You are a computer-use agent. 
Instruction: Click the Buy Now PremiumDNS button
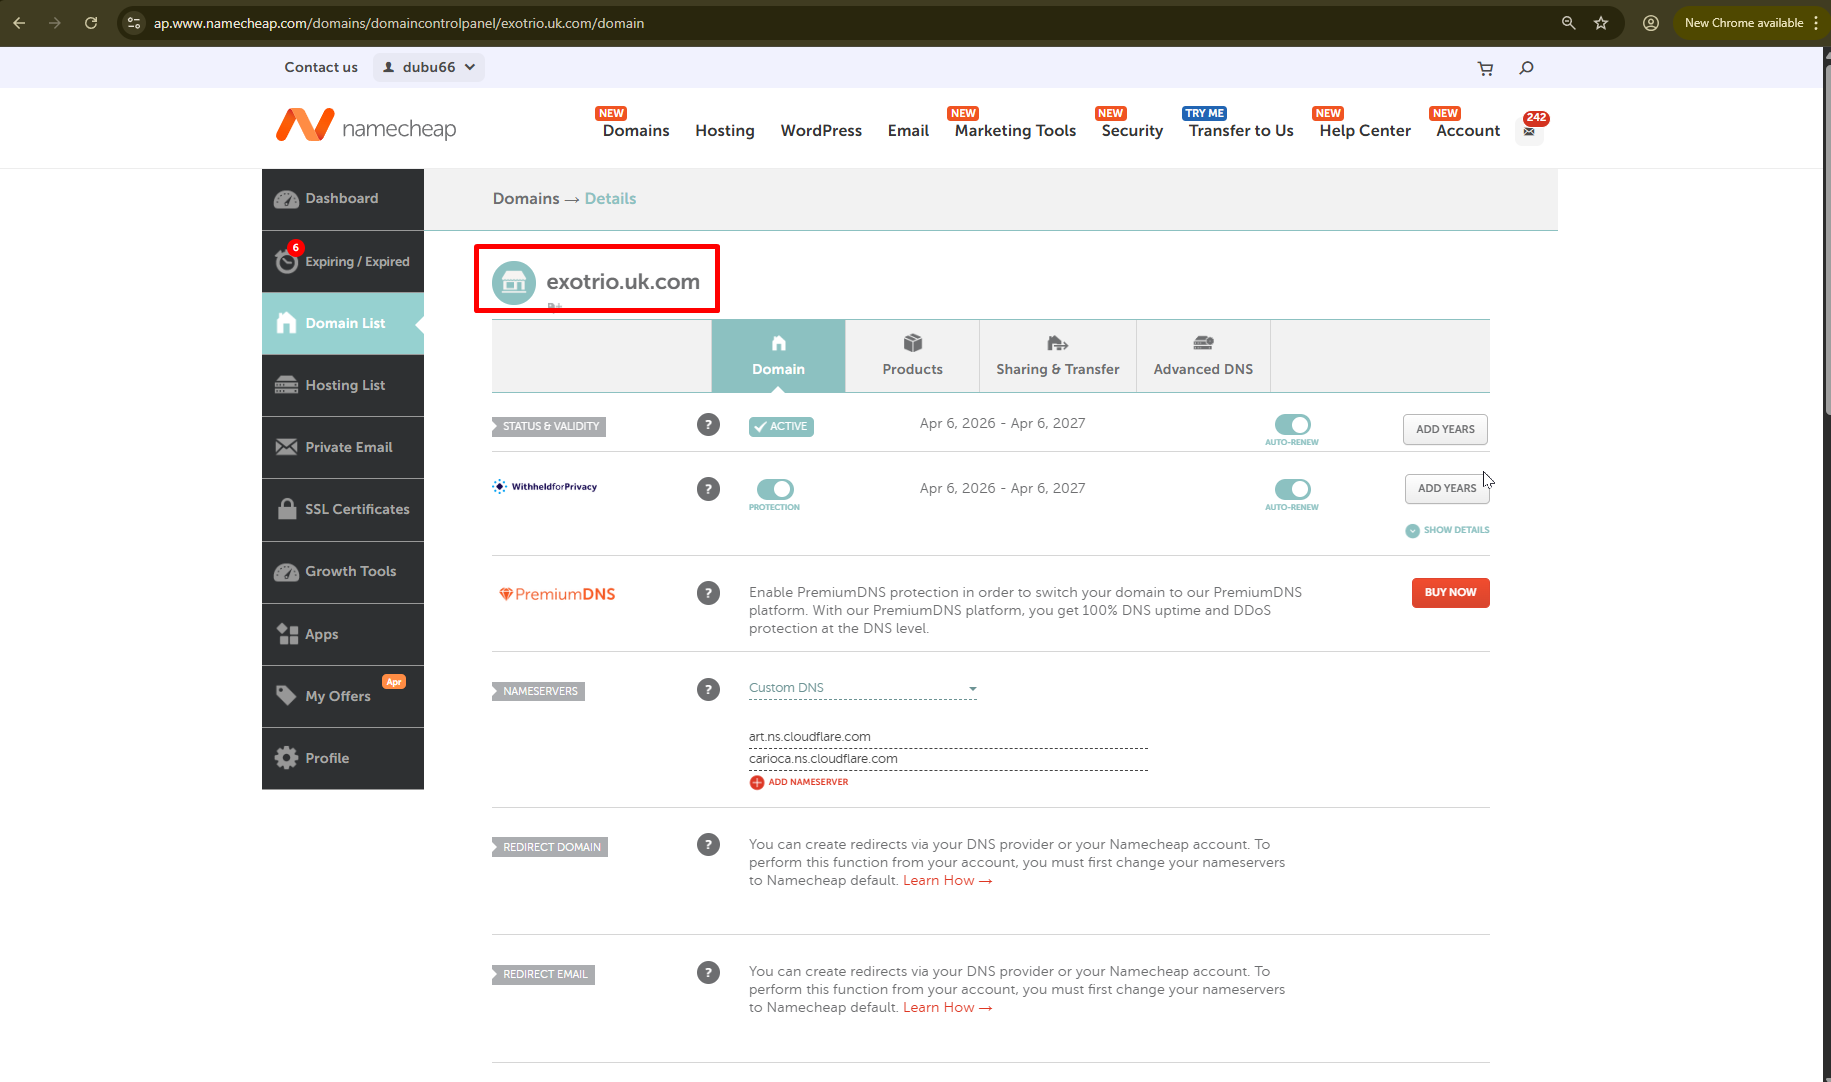click(x=1450, y=592)
